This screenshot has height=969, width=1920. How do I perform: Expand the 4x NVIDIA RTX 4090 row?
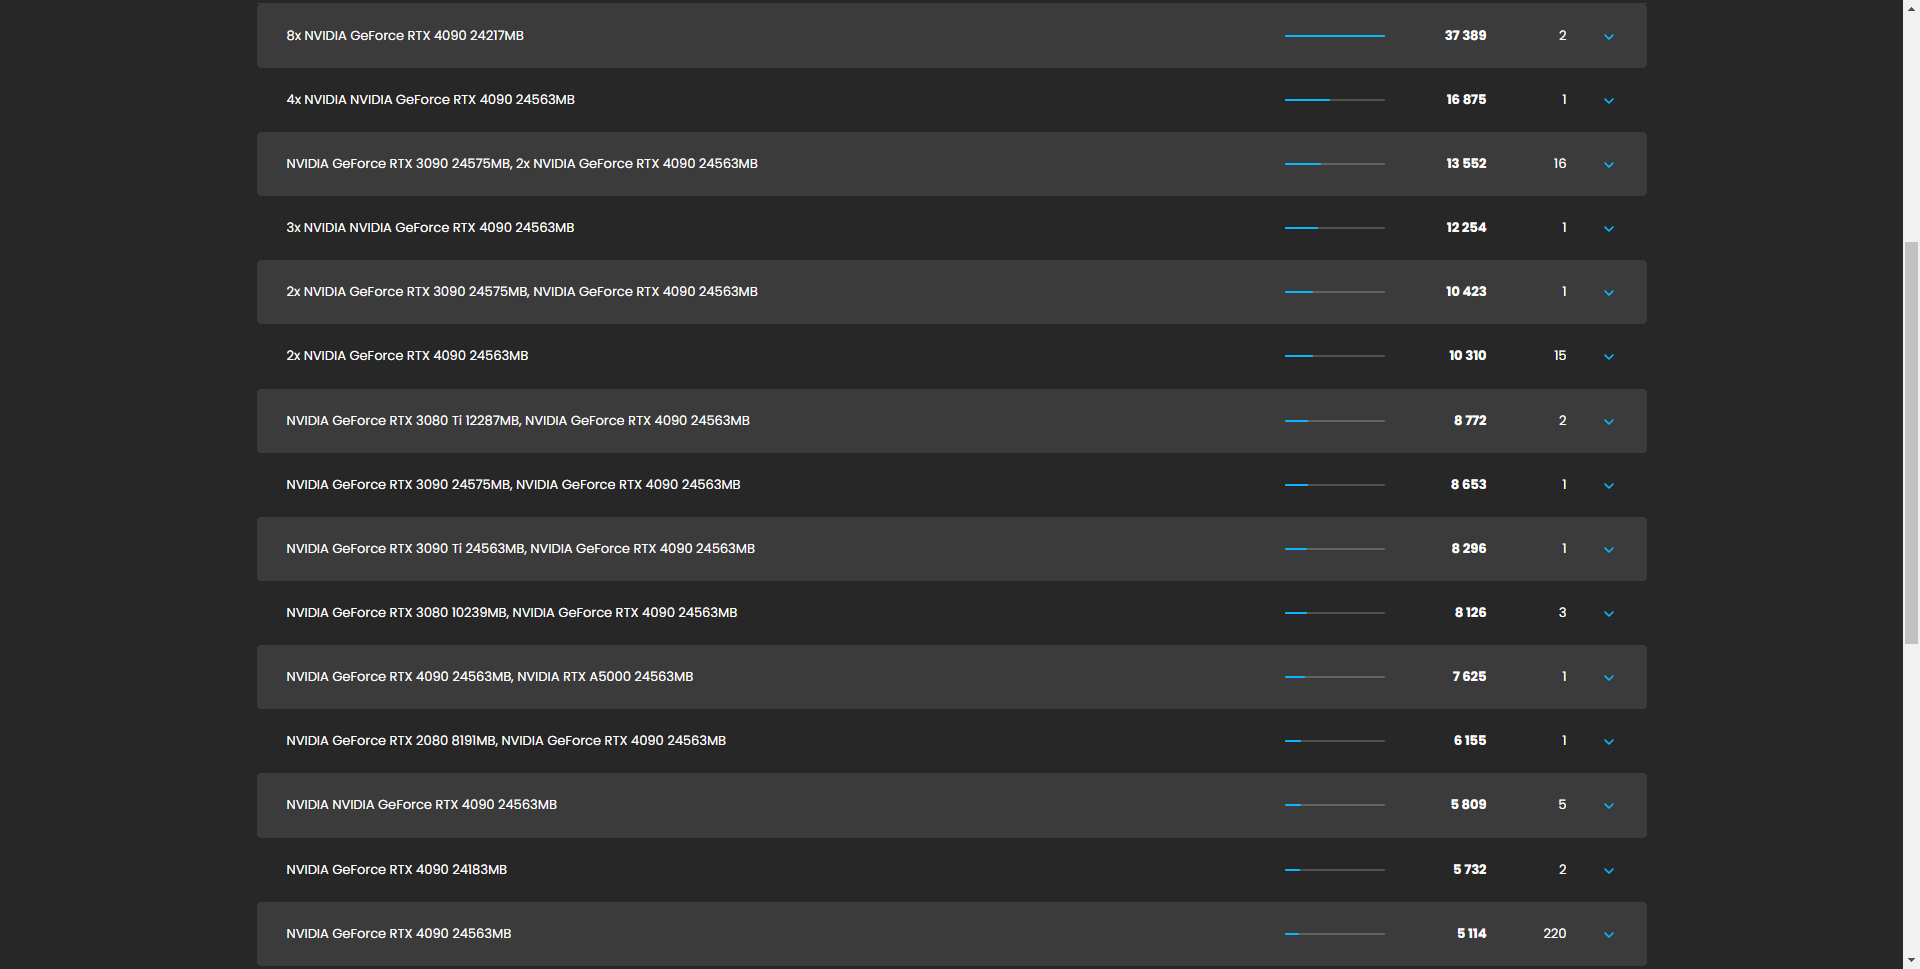1609,100
